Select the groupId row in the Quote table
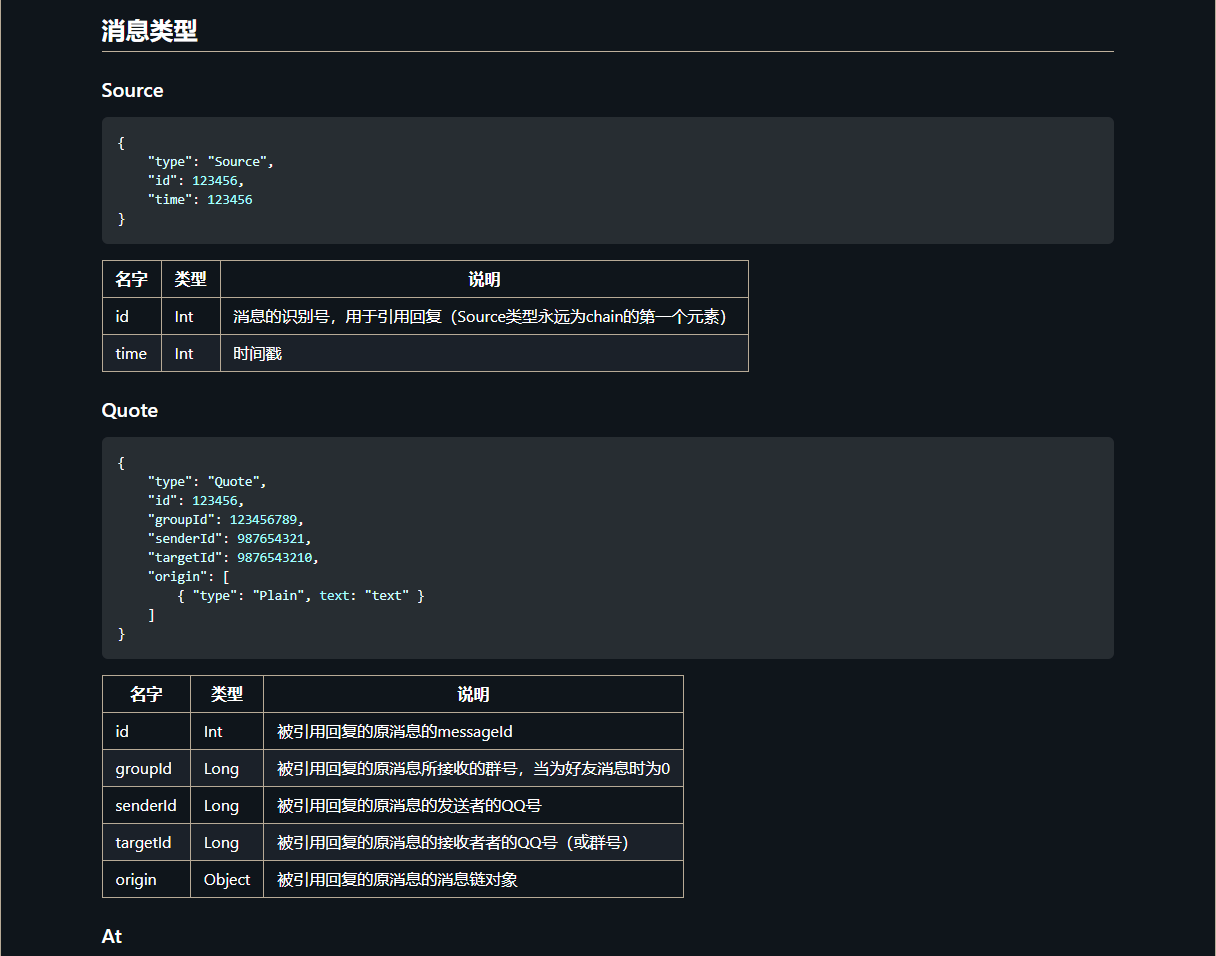 [144, 768]
